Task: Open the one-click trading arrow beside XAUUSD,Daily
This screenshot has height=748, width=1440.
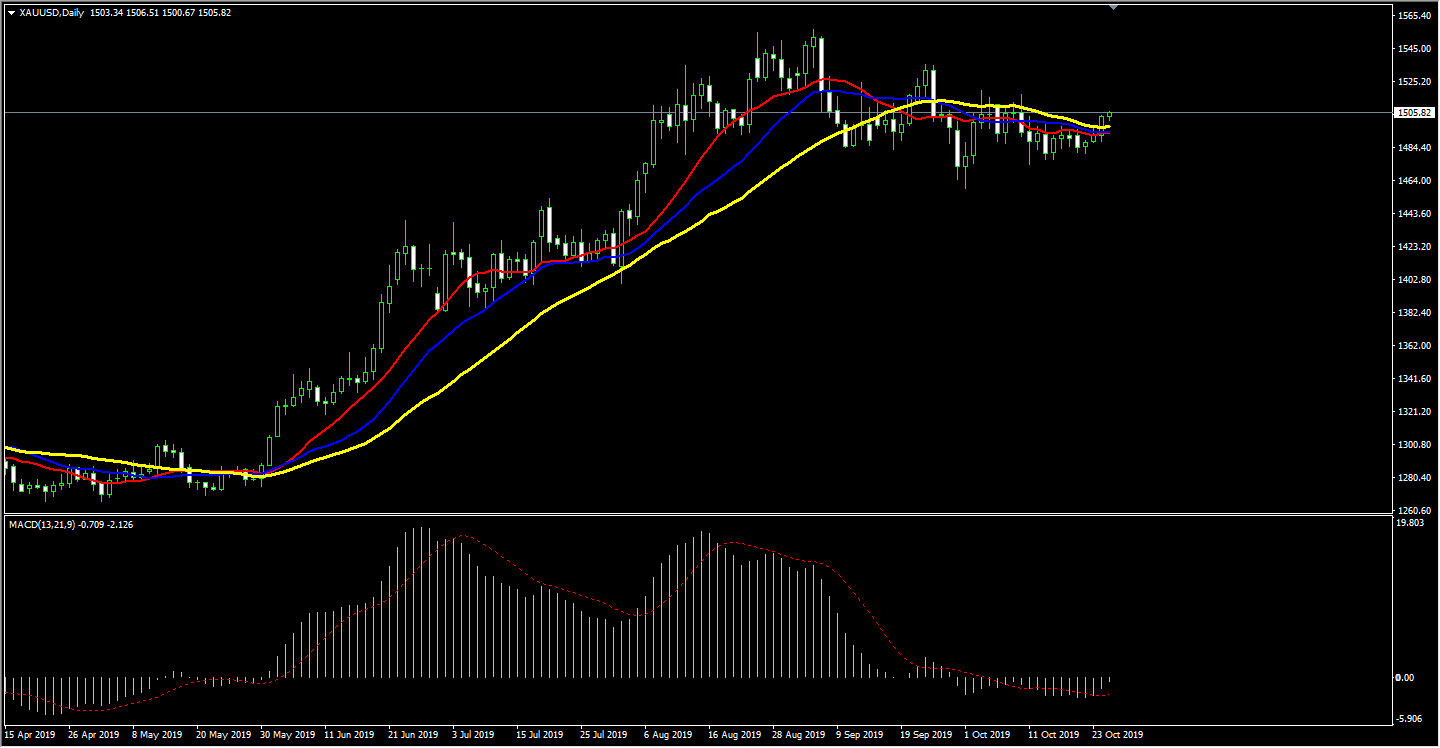Action: coord(11,13)
